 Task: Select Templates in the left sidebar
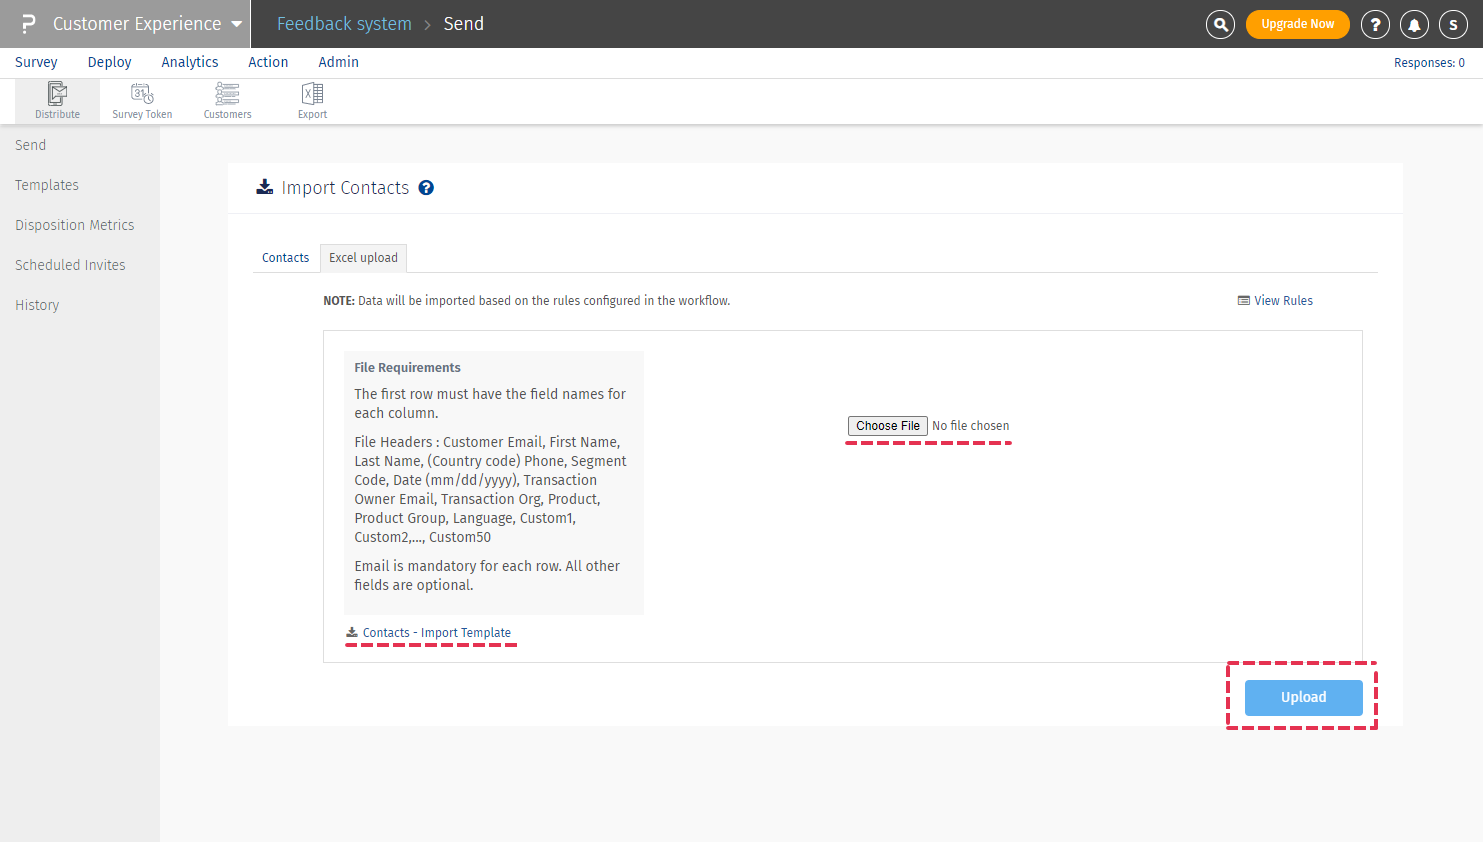(x=47, y=185)
